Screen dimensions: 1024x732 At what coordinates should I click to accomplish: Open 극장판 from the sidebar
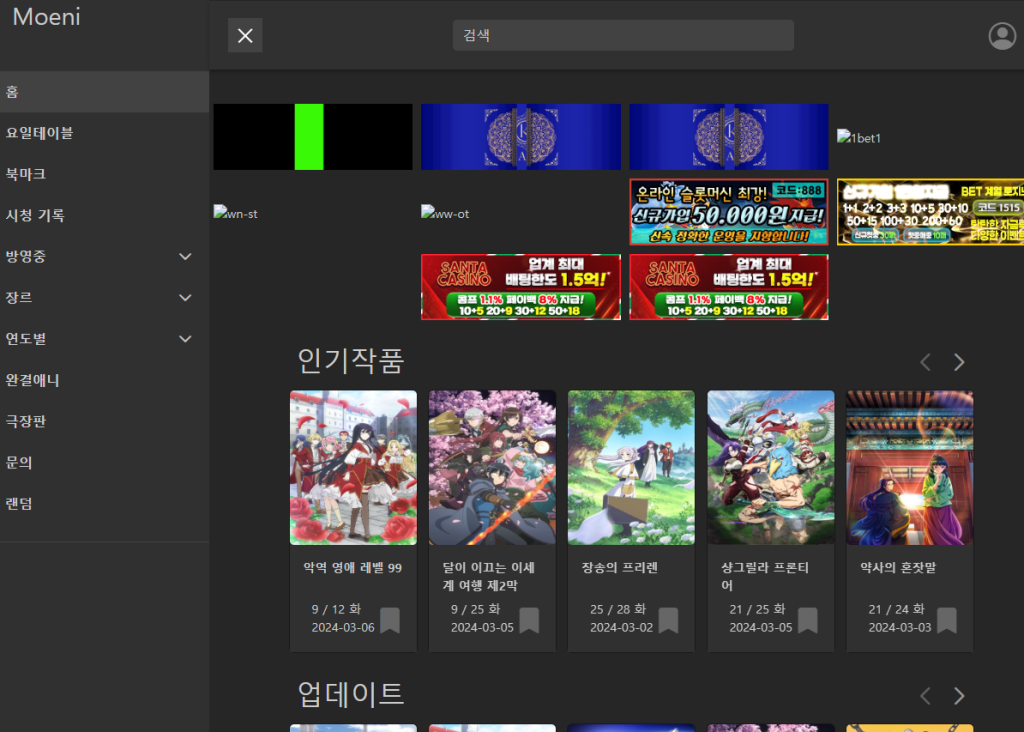point(104,421)
